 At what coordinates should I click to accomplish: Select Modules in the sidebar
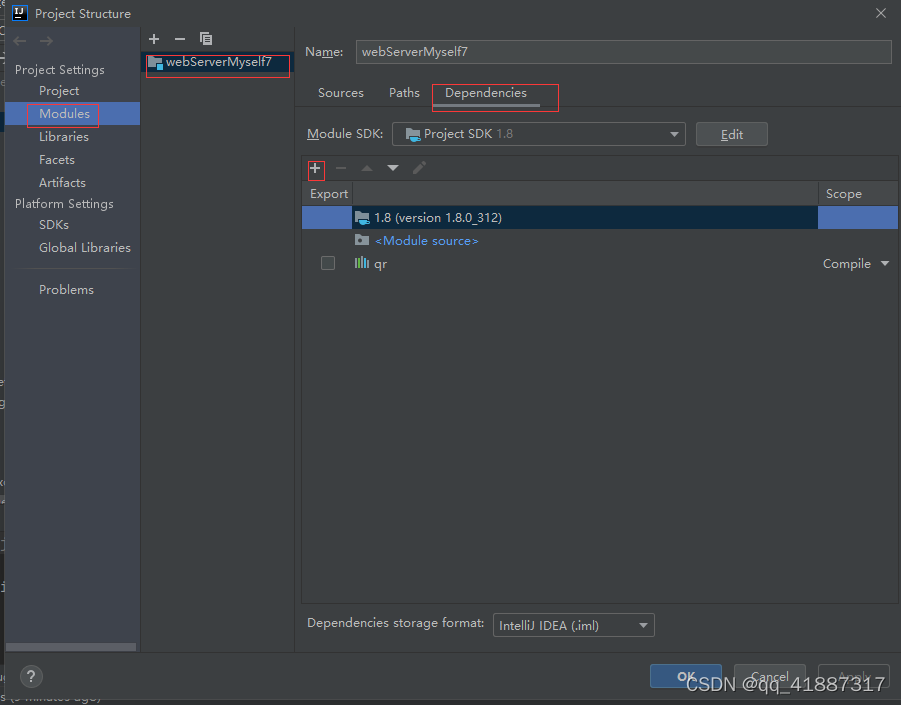coord(72,114)
